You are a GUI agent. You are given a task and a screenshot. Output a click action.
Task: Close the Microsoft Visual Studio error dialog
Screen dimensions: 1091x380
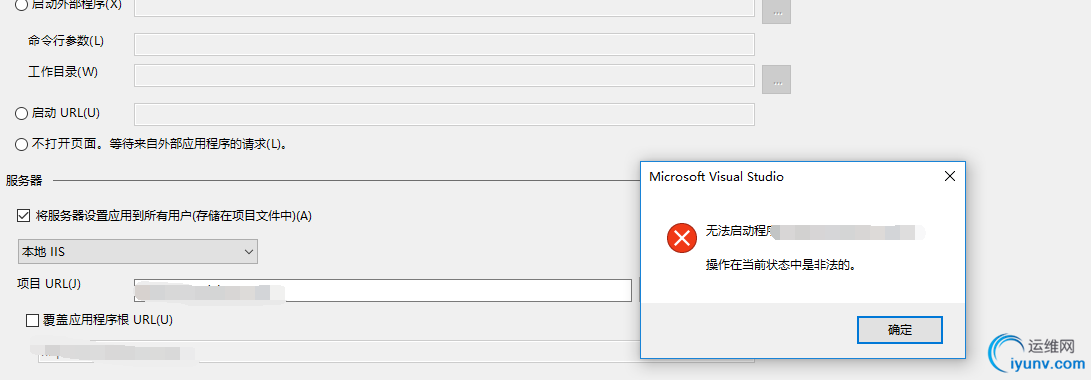pyautogui.click(x=949, y=177)
